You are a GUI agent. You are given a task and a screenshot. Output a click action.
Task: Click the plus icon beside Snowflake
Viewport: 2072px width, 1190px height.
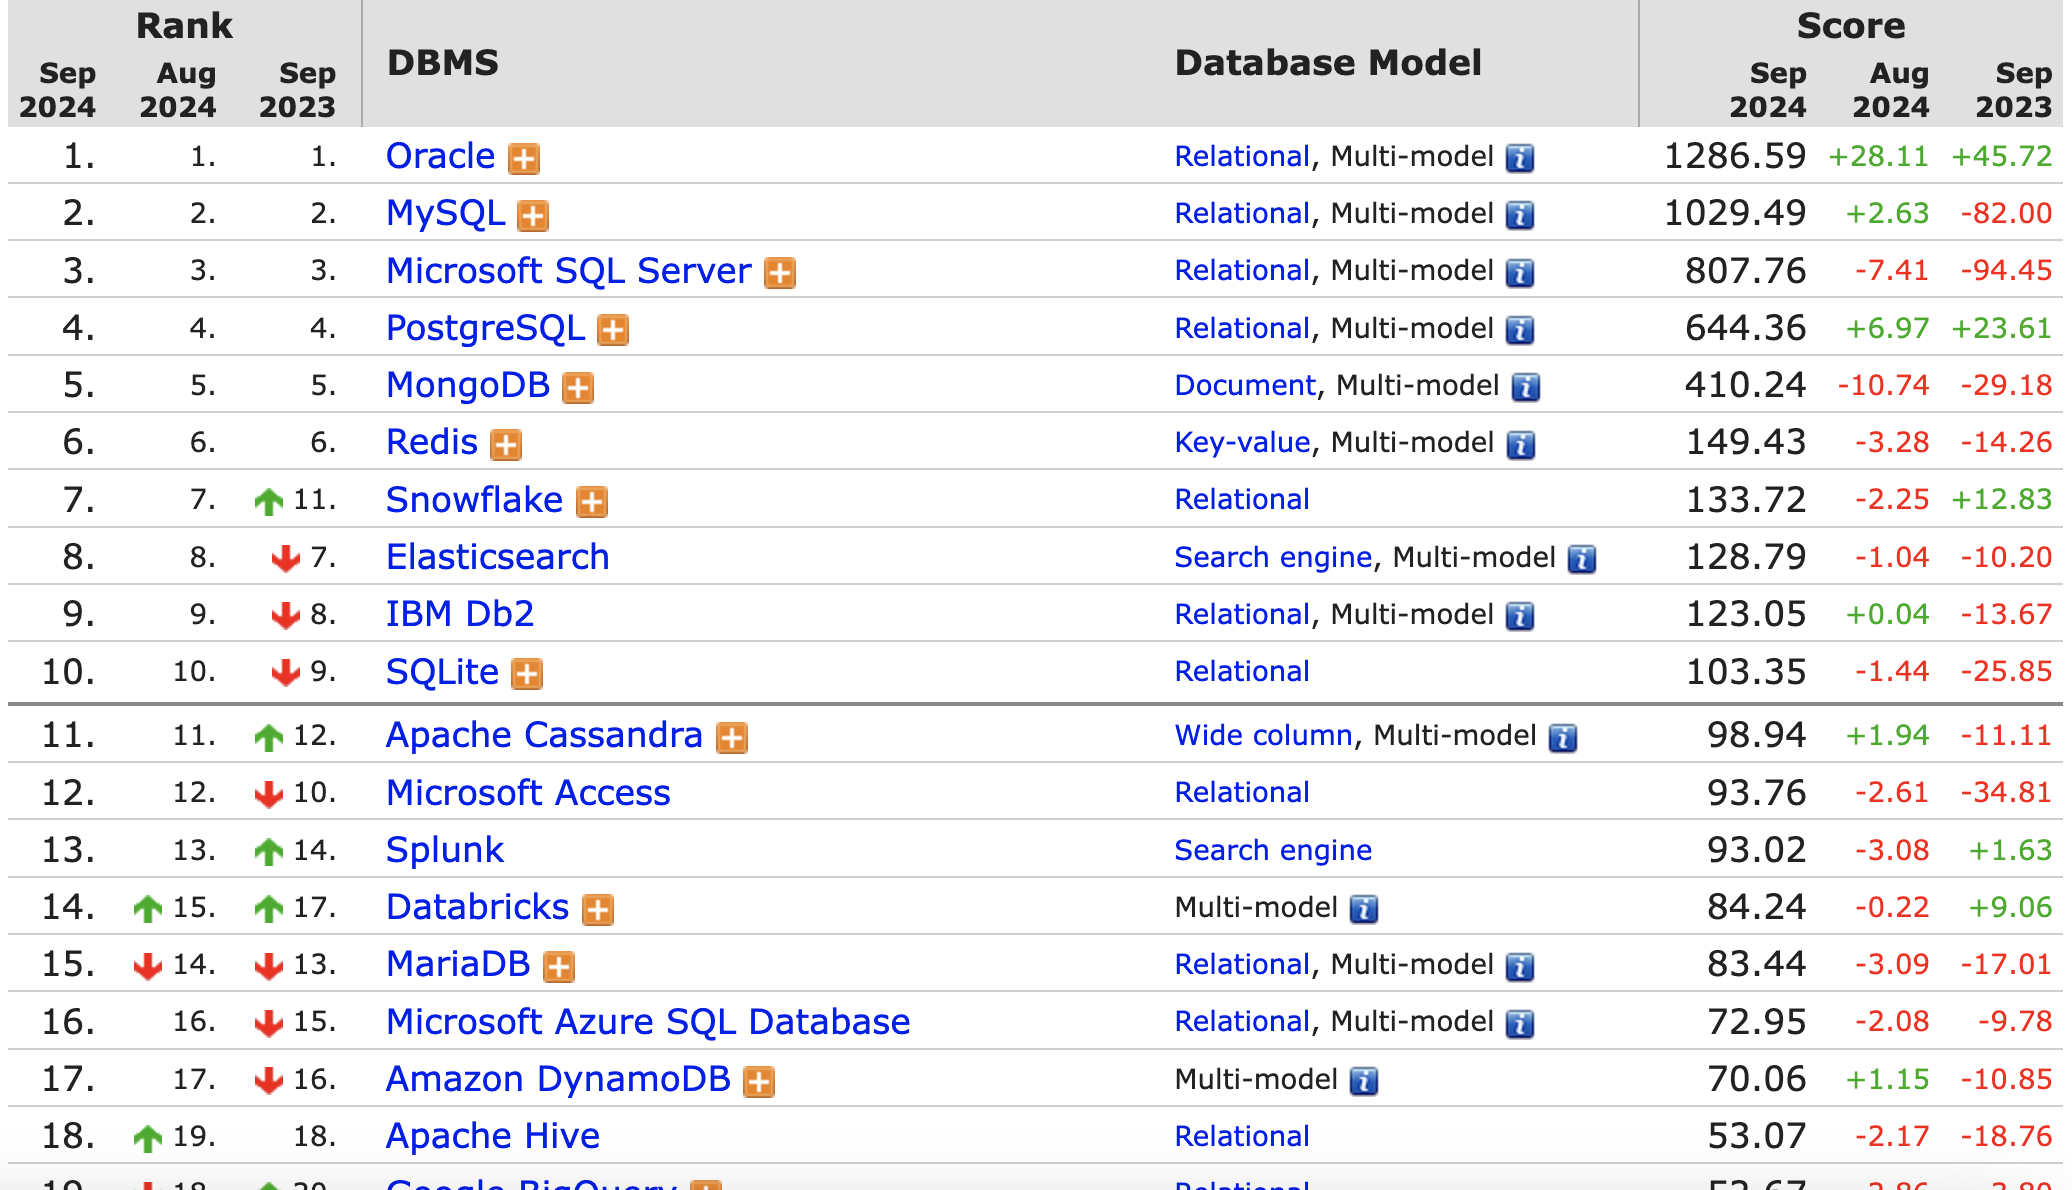[592, 501]
